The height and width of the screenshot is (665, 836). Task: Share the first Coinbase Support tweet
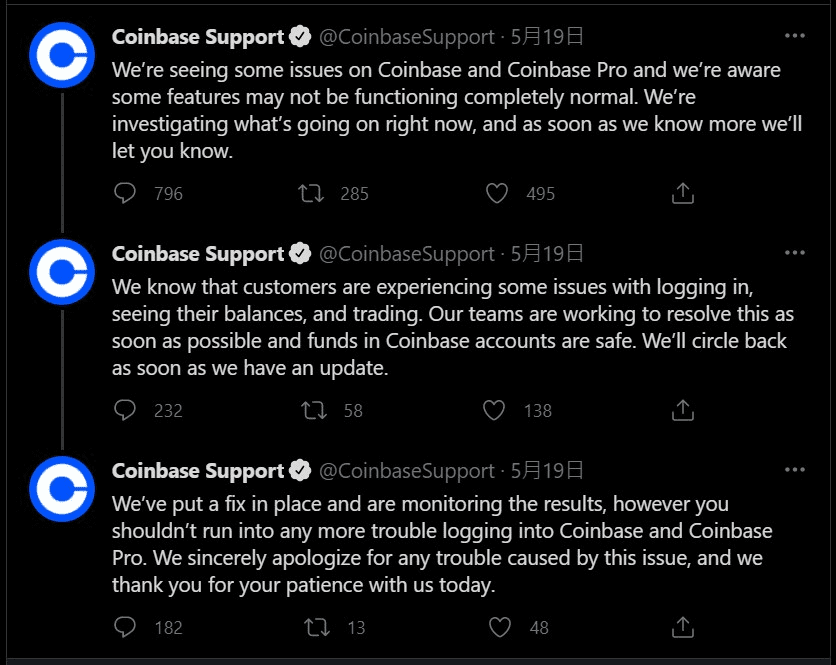pos(683,193)
